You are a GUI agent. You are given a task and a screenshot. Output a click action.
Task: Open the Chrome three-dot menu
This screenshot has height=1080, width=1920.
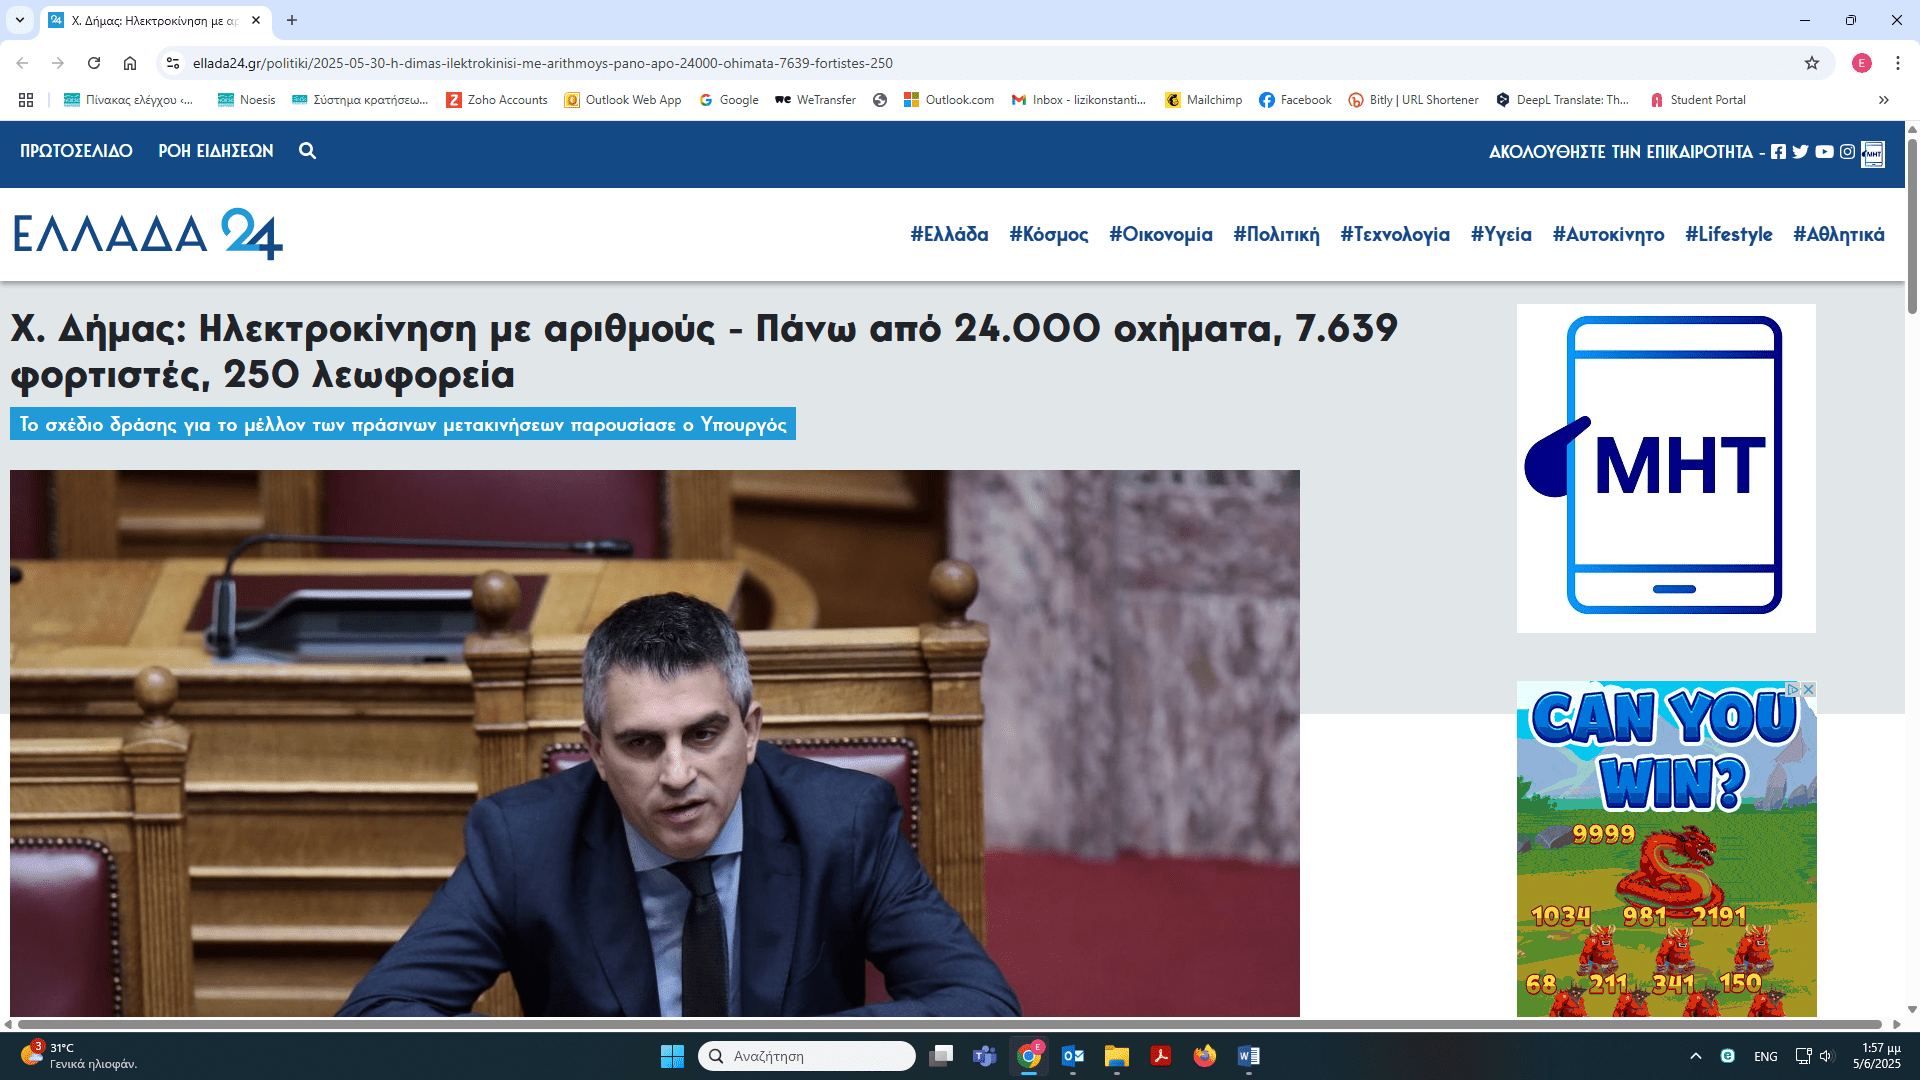(x=1897, y=63)
